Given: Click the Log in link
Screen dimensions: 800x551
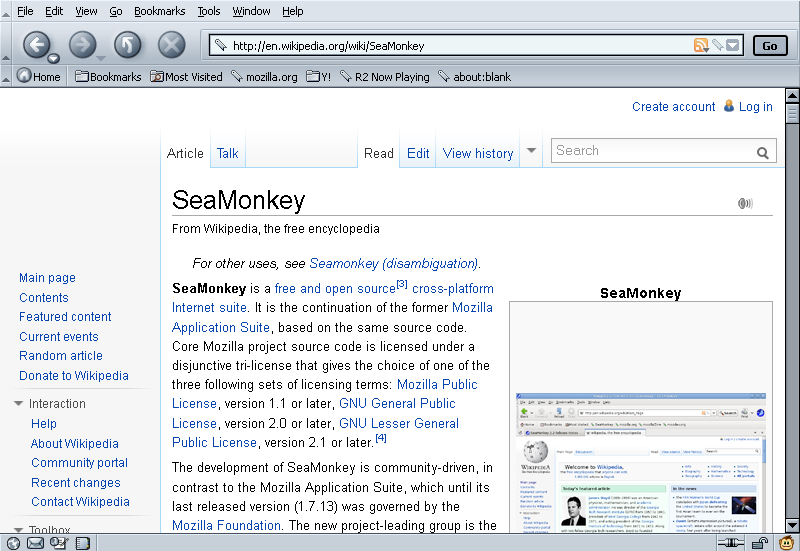Looking at the screenshot, I should [x=756, y=107].
